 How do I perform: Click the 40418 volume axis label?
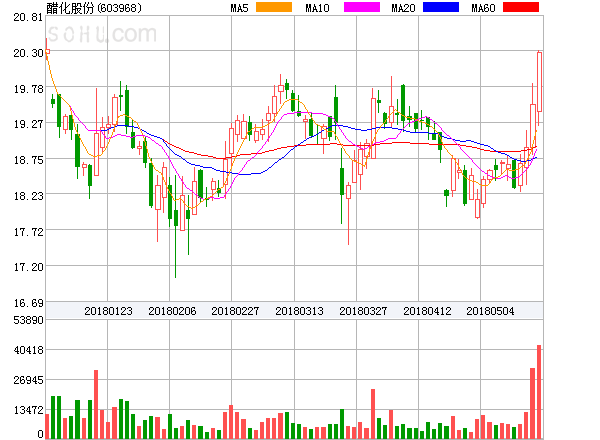coord(28,350)
